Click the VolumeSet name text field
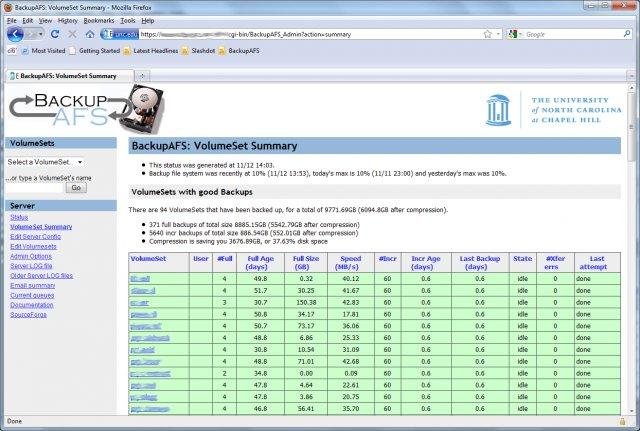640x431 pixels. [35, 188]
